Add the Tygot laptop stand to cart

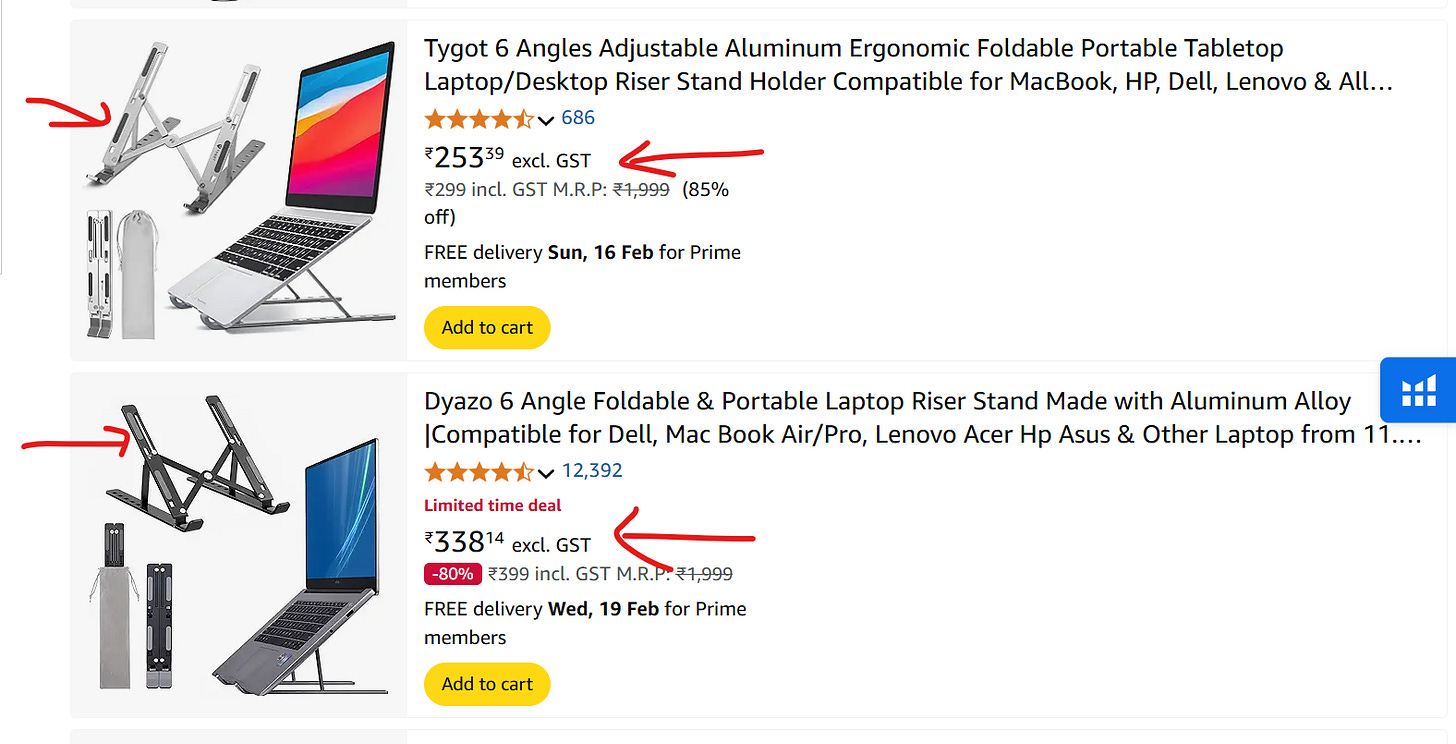[487, 327]
